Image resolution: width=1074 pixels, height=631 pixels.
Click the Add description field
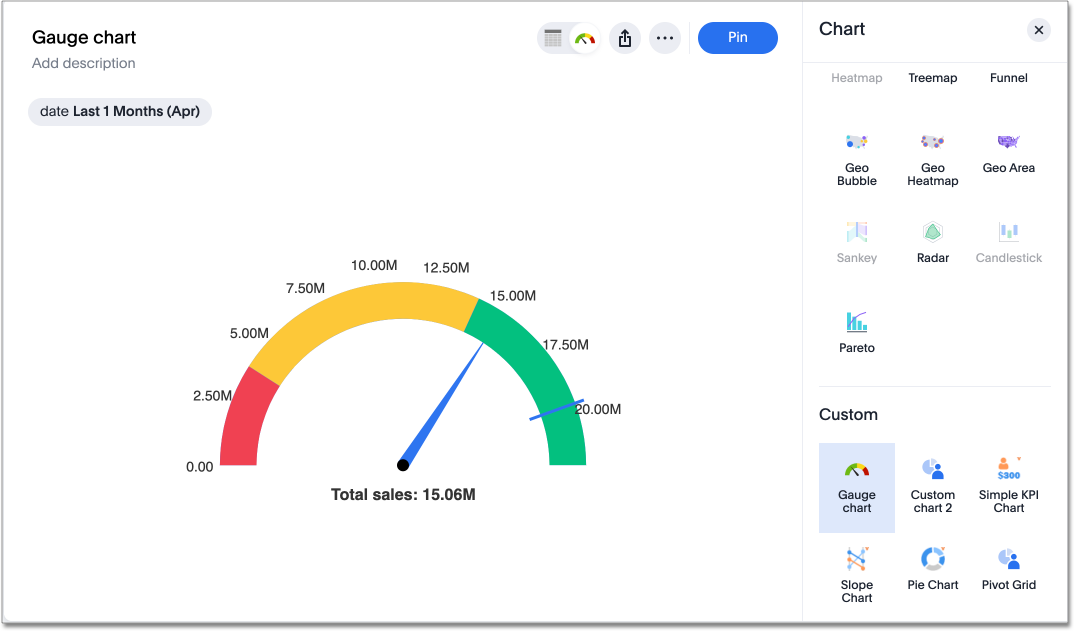tap(83, 62)
